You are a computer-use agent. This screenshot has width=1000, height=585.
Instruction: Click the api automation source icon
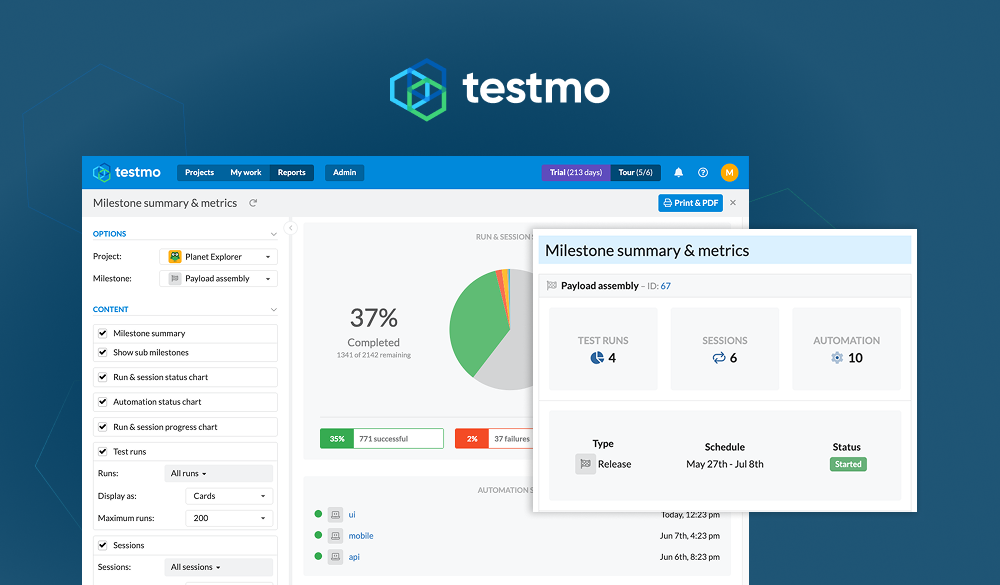click(335, 557)
